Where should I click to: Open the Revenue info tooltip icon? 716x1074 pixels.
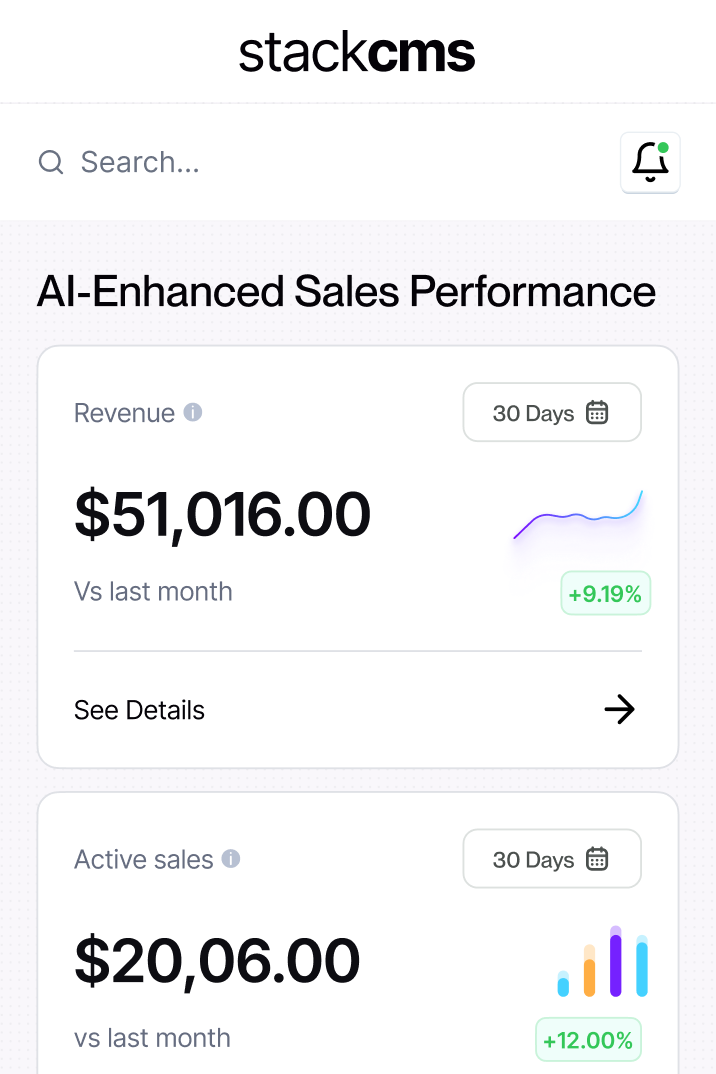tap(195, 412)
